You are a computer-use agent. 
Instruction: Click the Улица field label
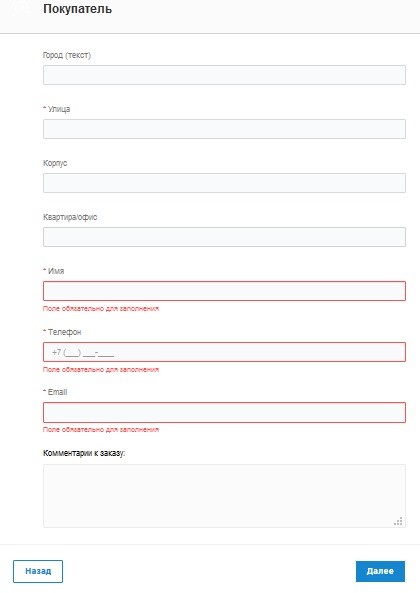pos(57,109)
